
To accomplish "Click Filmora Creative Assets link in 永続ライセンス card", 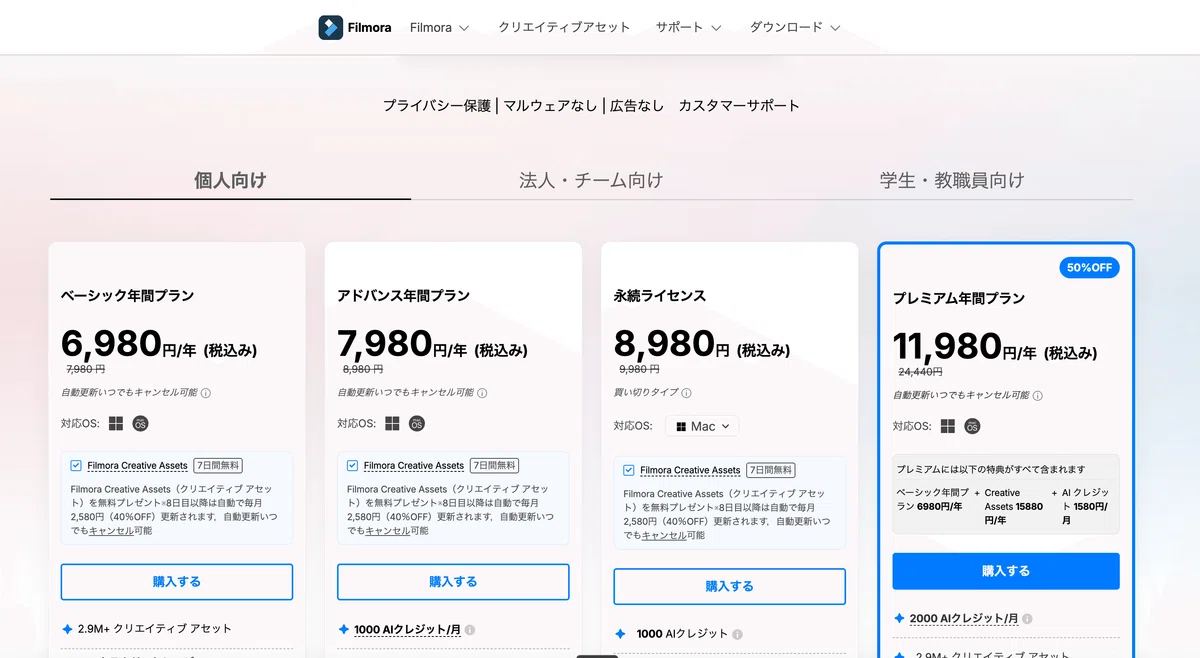I will click(x=690, y=470).
